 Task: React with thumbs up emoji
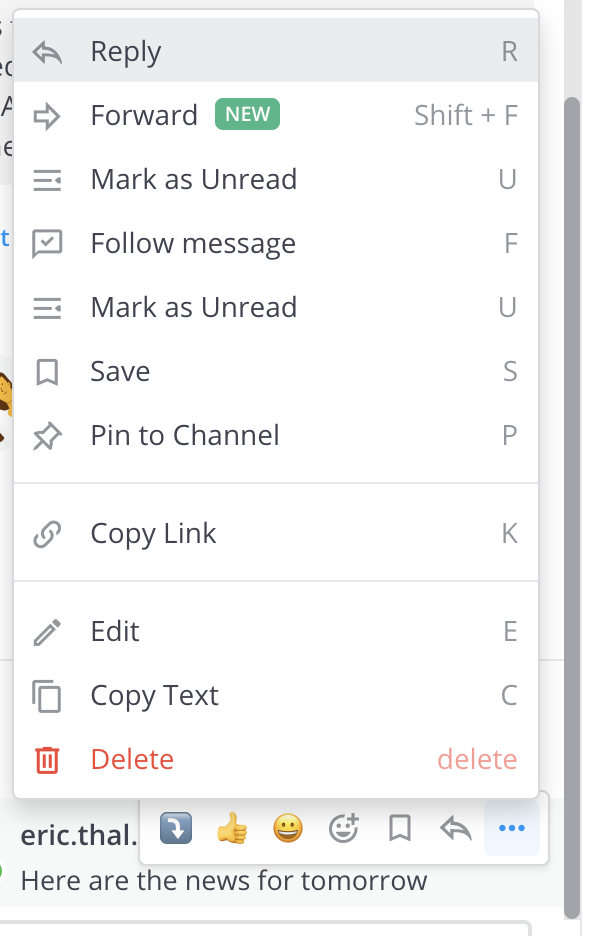click(232, 828)
